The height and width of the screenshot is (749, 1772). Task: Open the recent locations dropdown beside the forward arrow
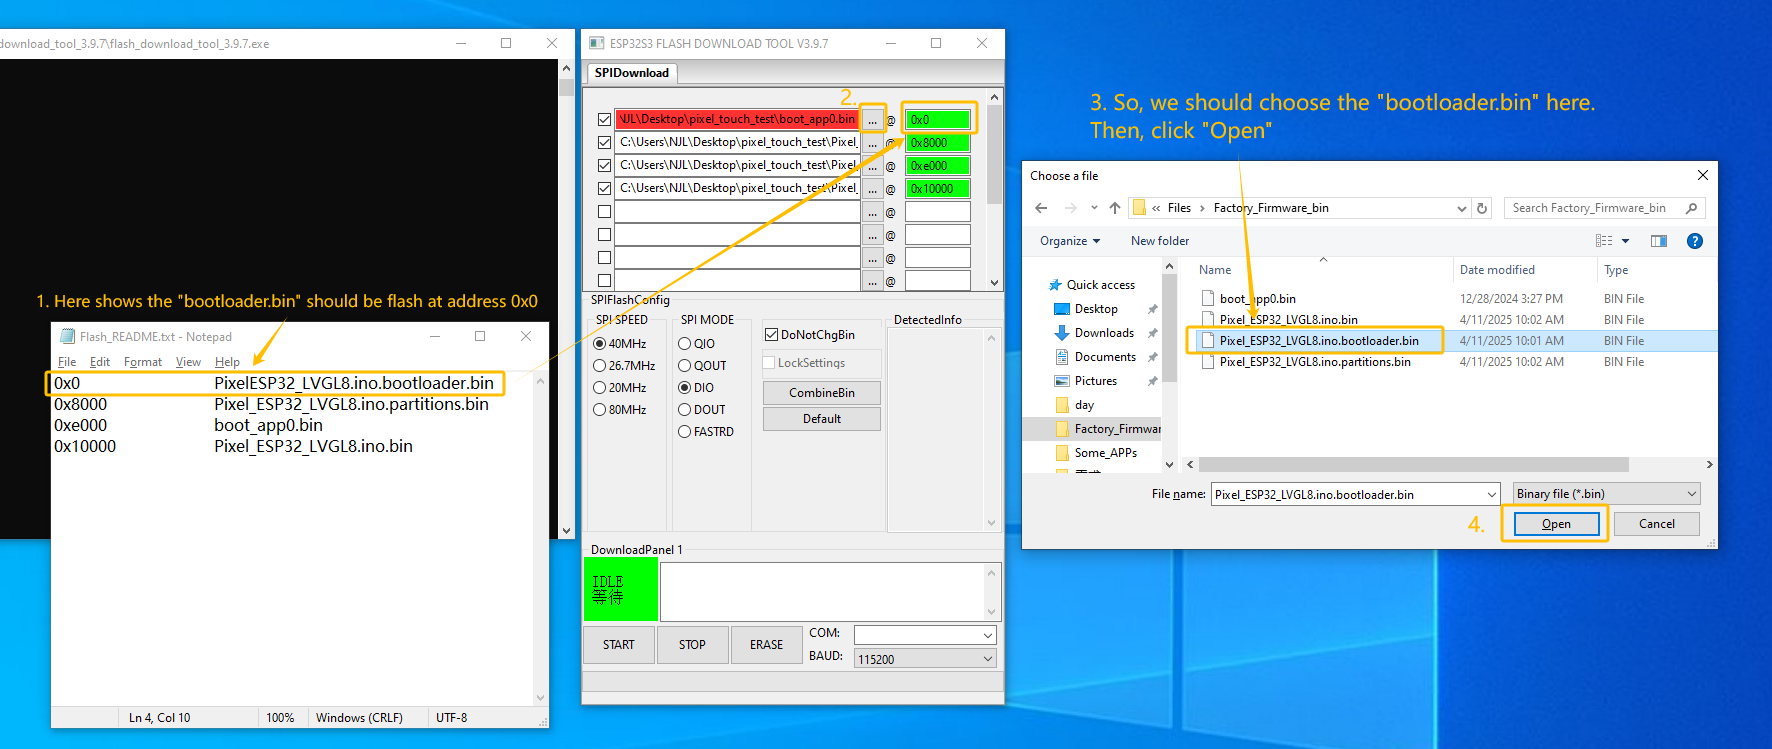click(1094, 208)
